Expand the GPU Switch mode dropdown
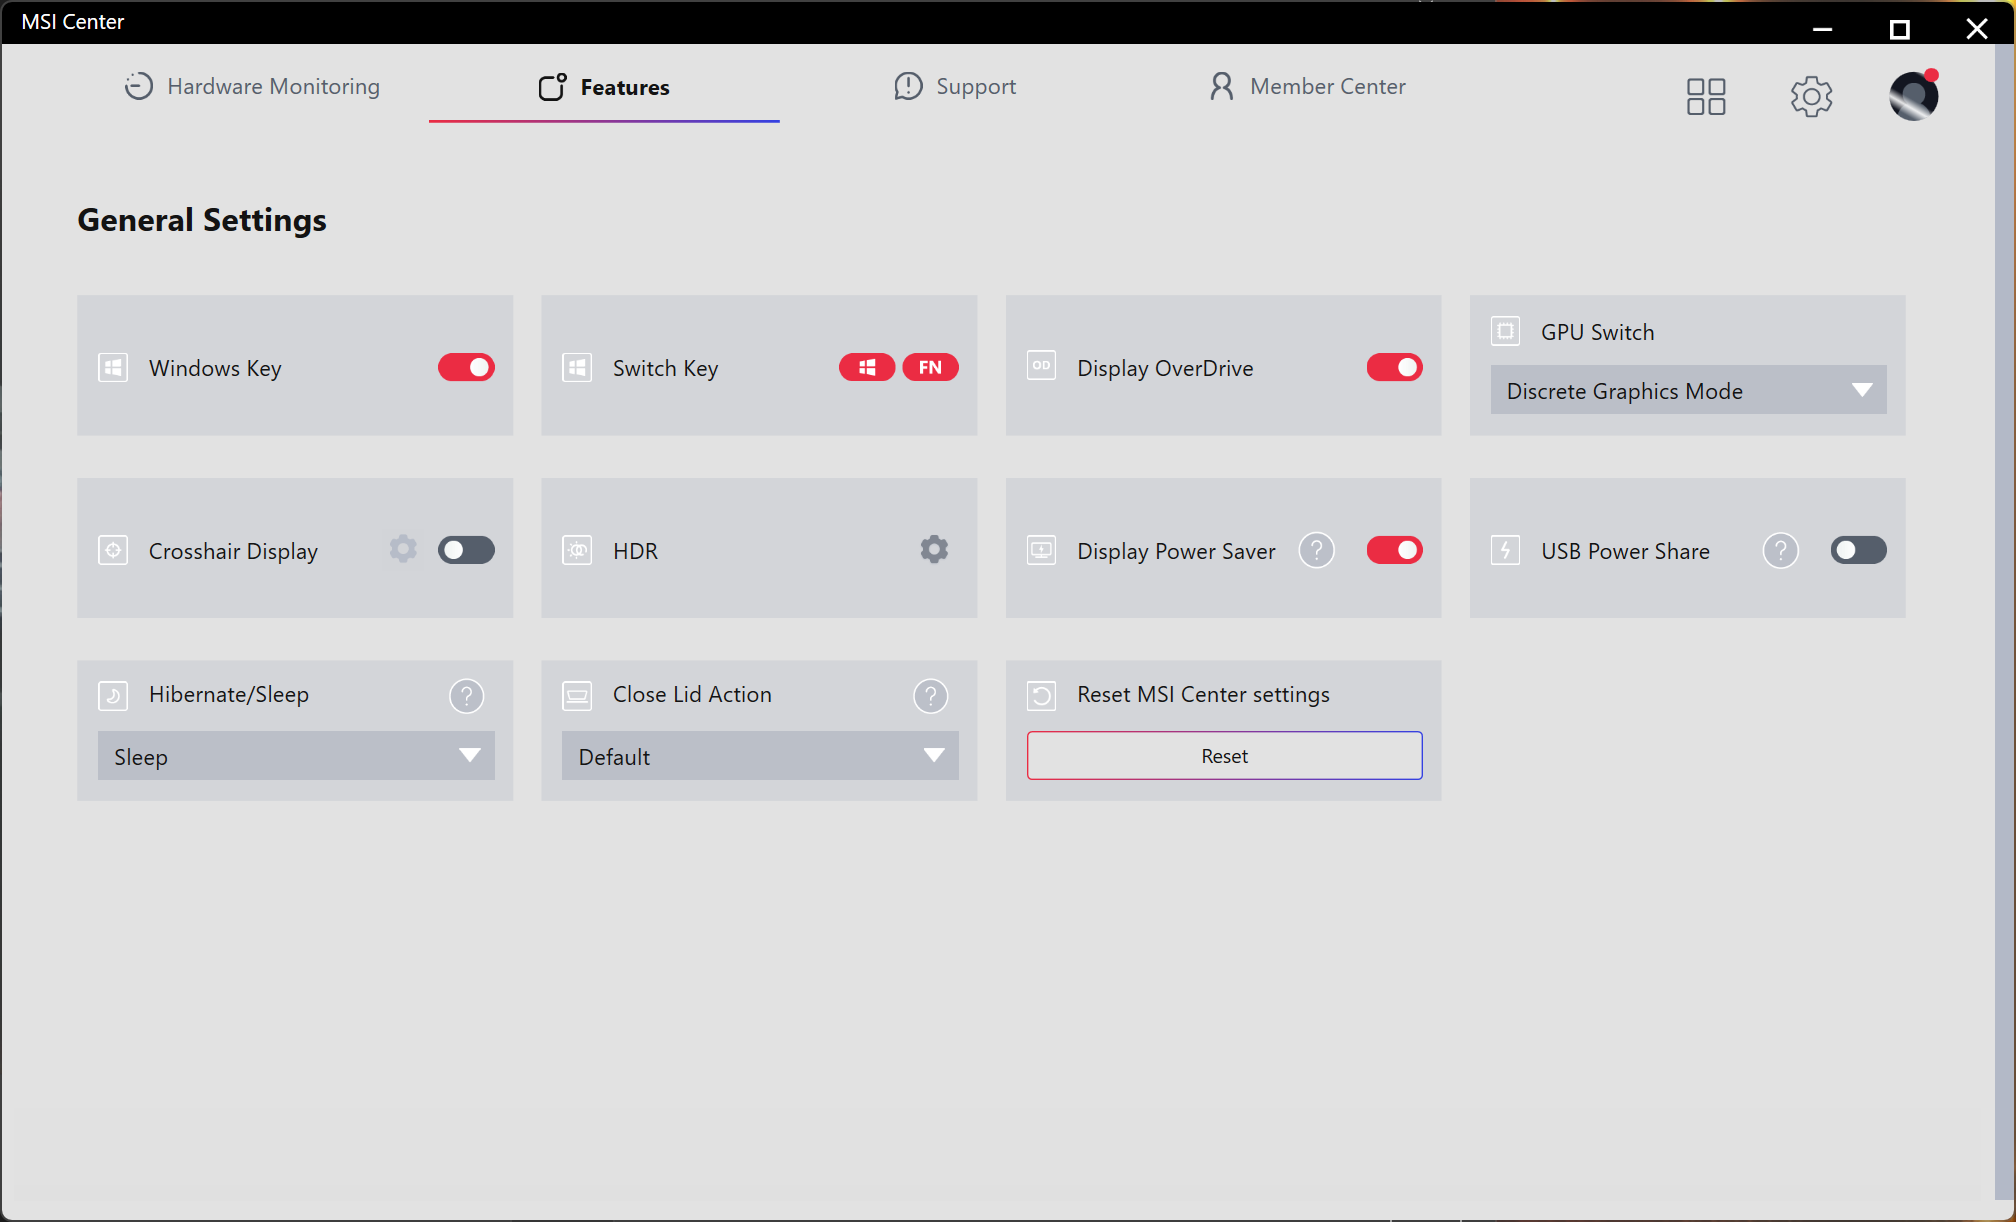The height and width of the screenshot is (1222, 2016). click(x=1688, y=390)
